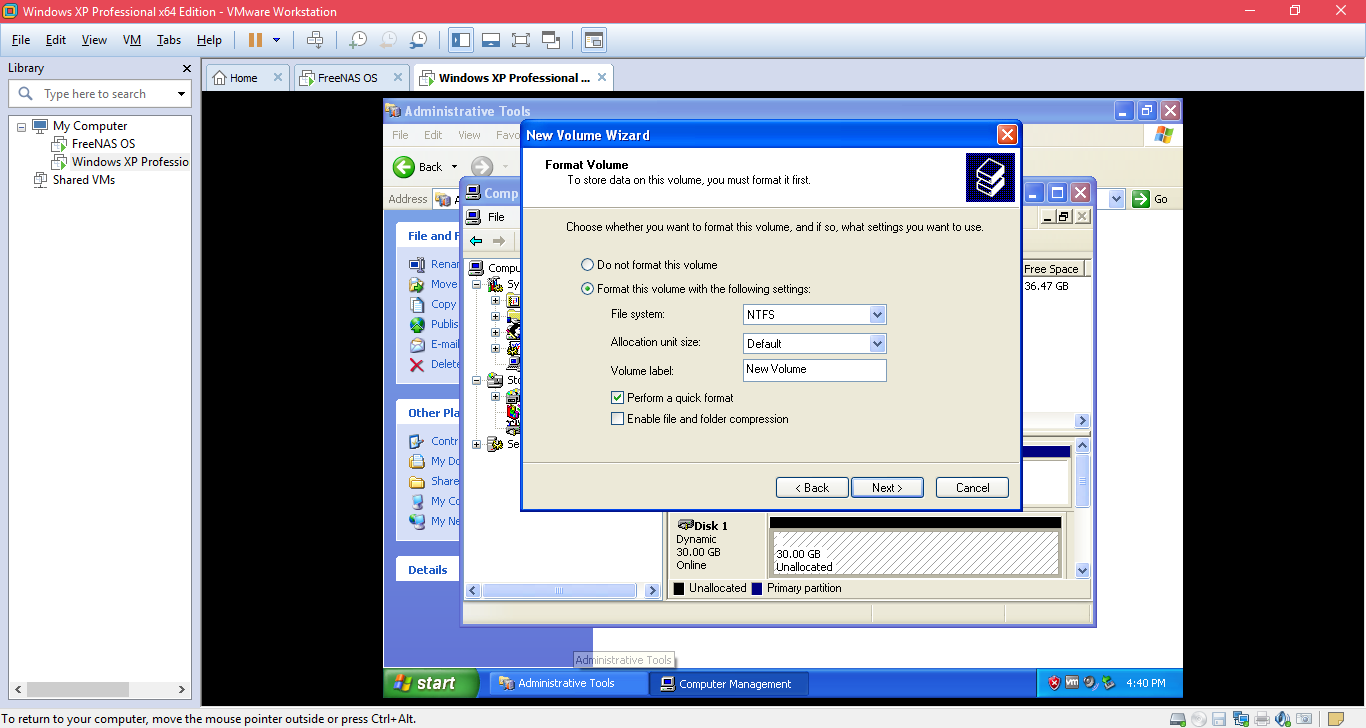
Task: Switch to the FreeNAS OS tab
Action: click(347, 78)
